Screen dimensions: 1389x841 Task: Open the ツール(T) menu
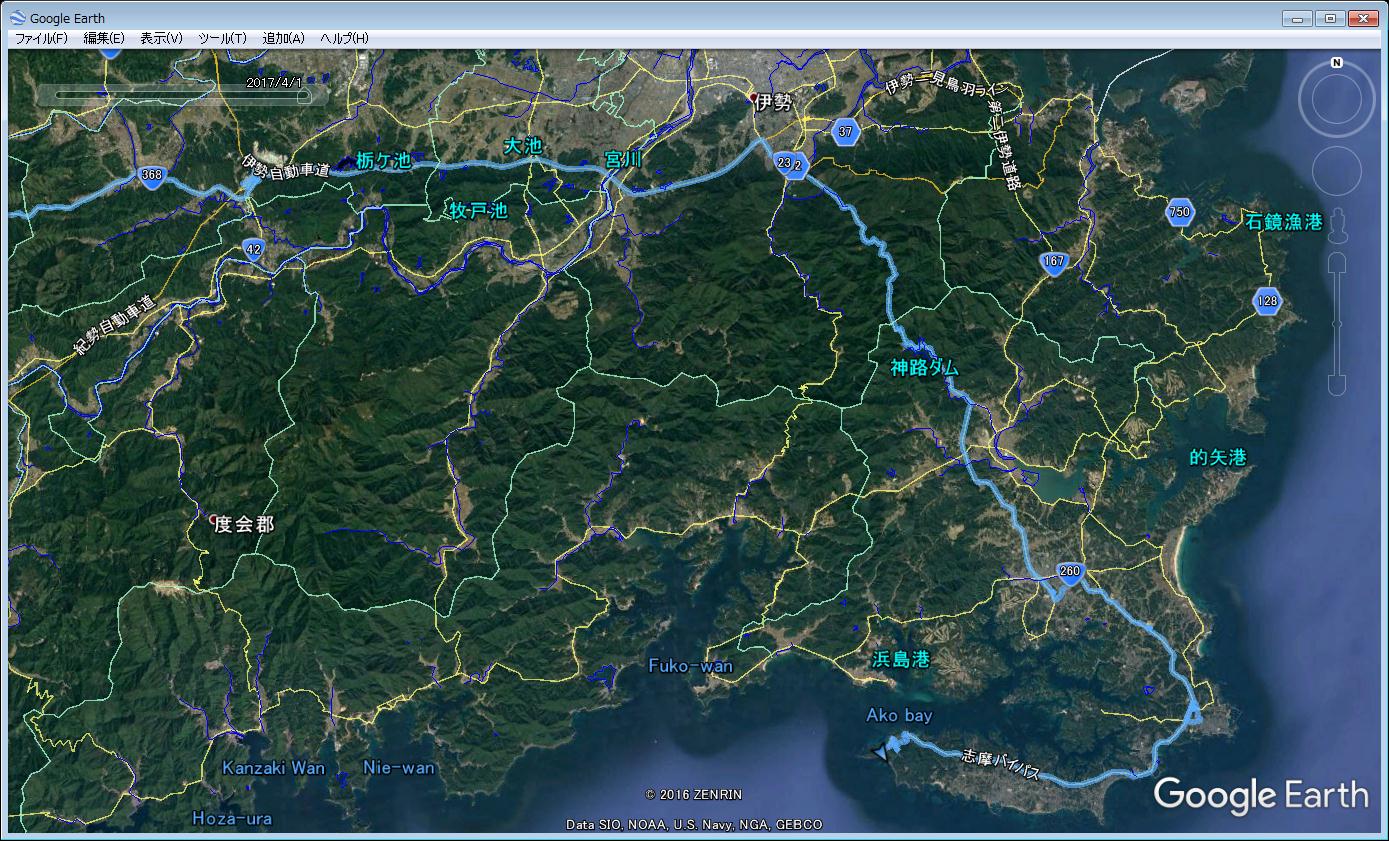coord(222,38)
